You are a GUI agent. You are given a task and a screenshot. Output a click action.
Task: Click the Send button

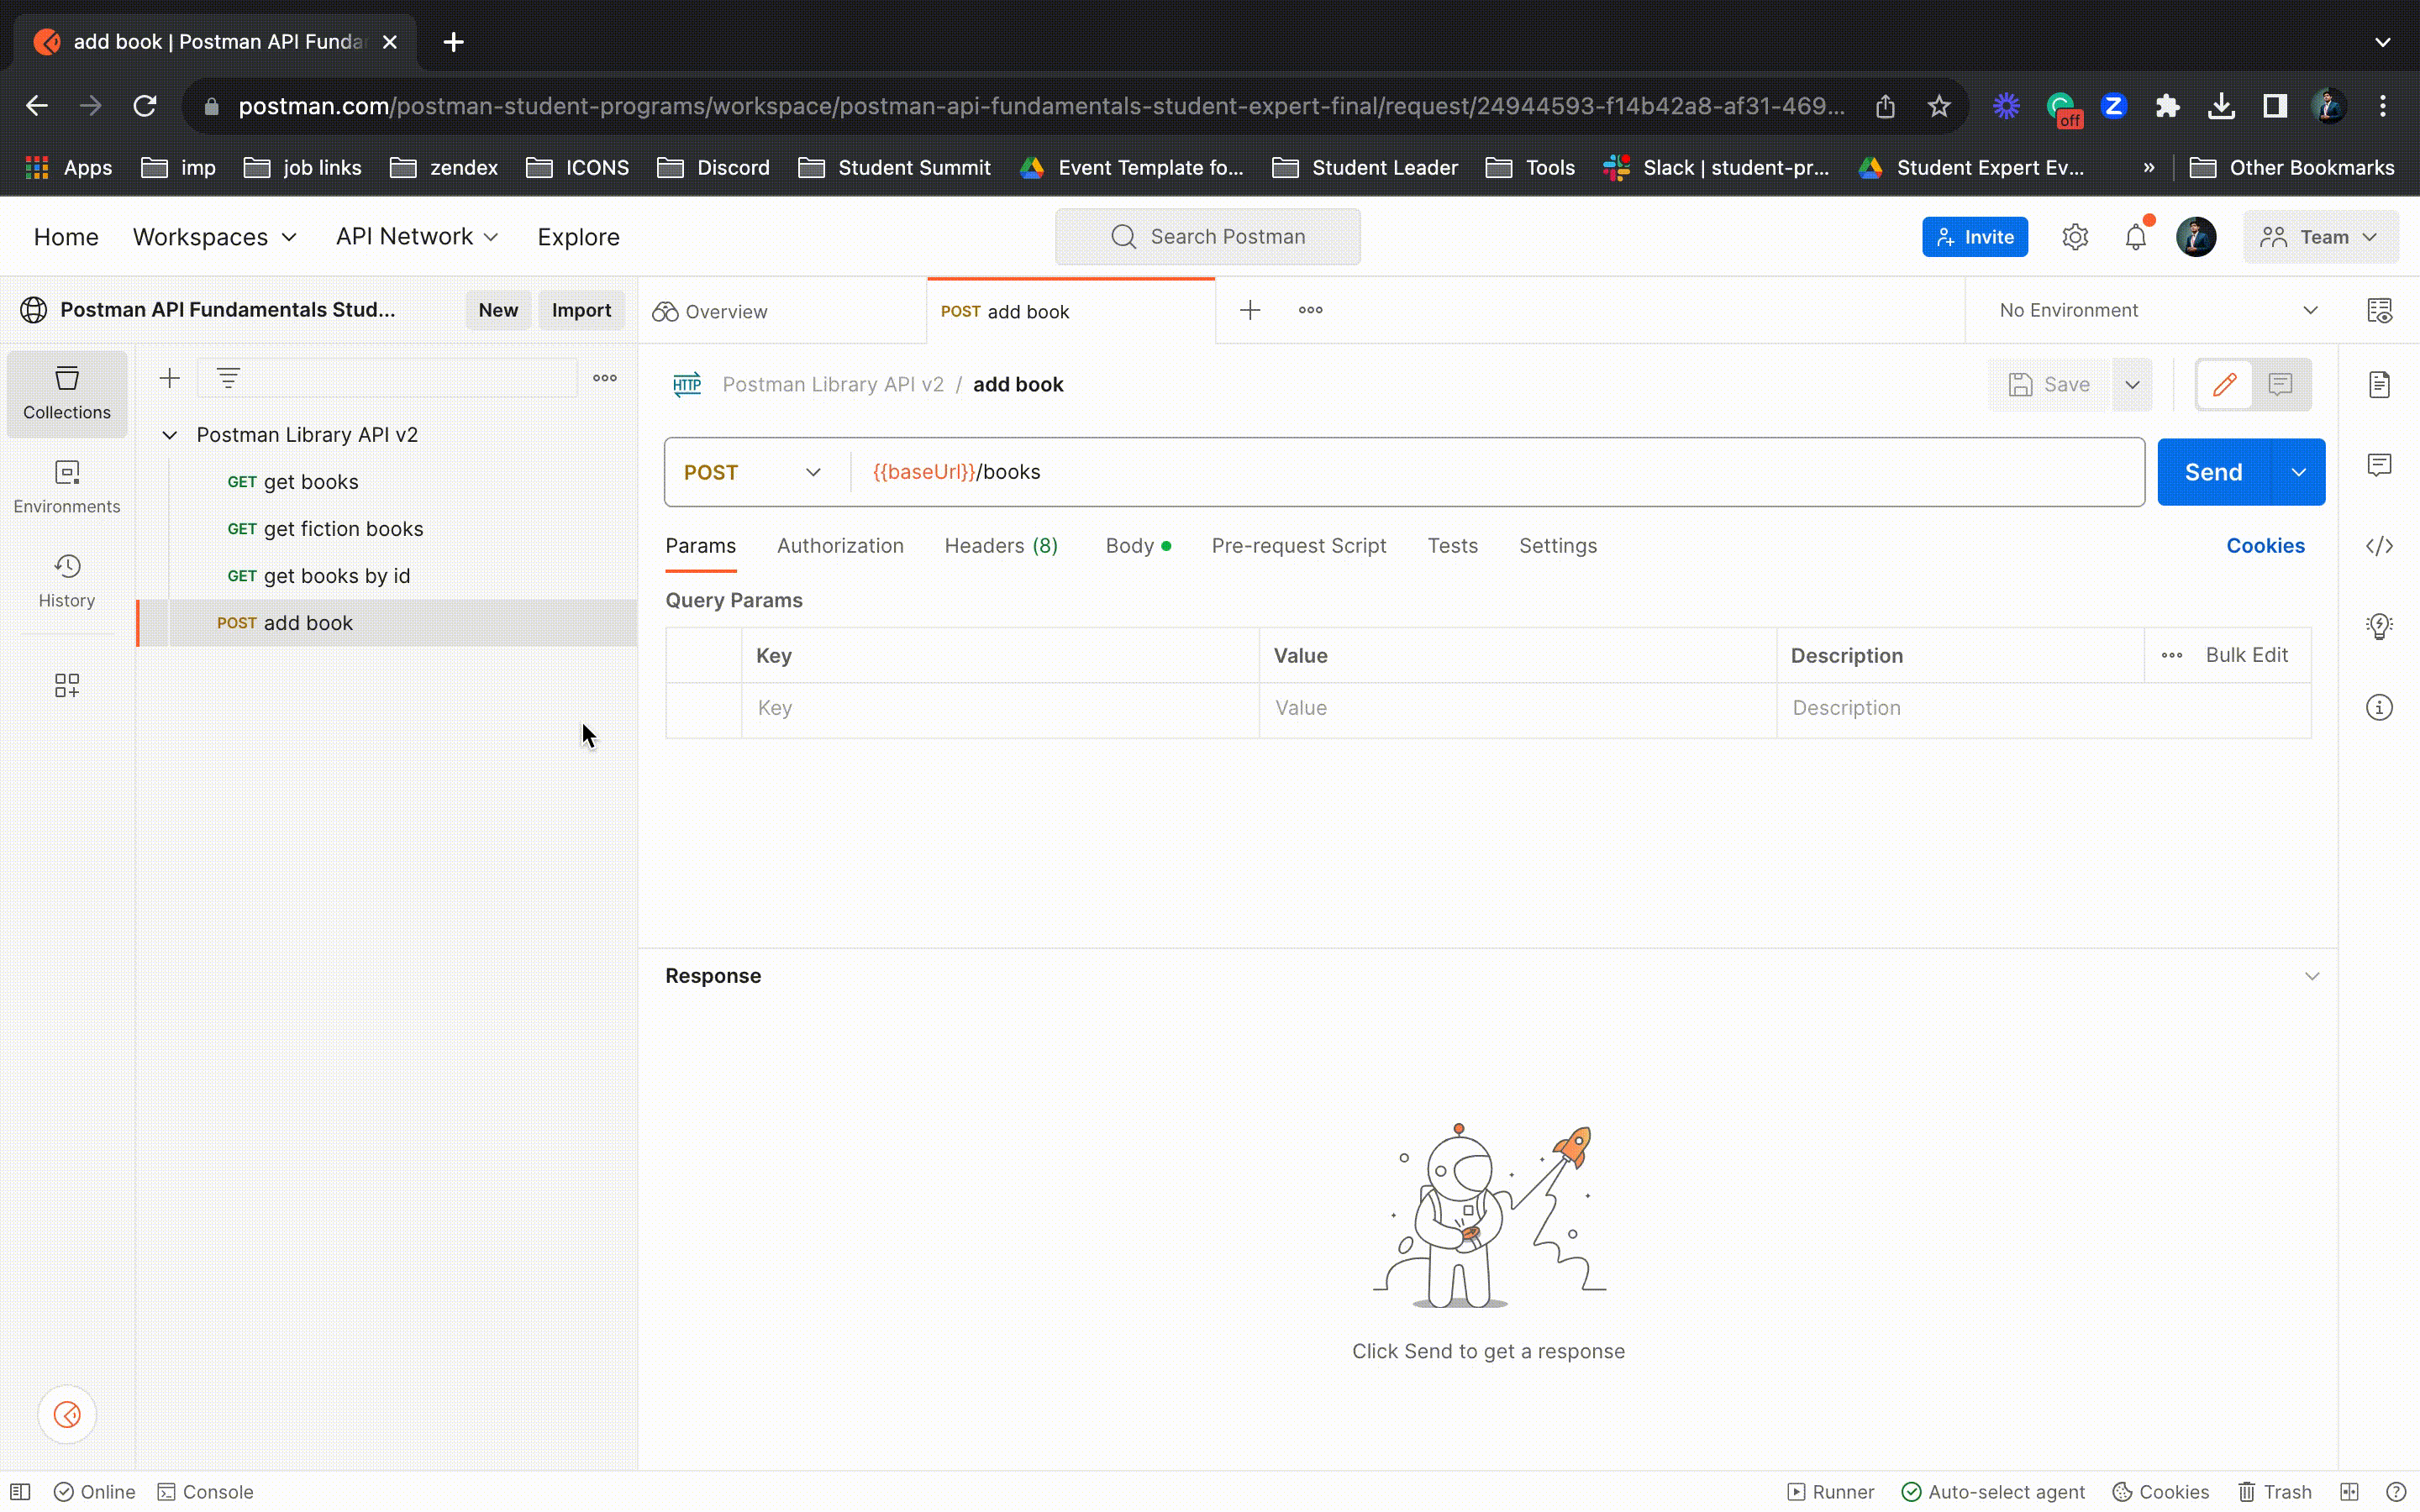point(2213,472)
